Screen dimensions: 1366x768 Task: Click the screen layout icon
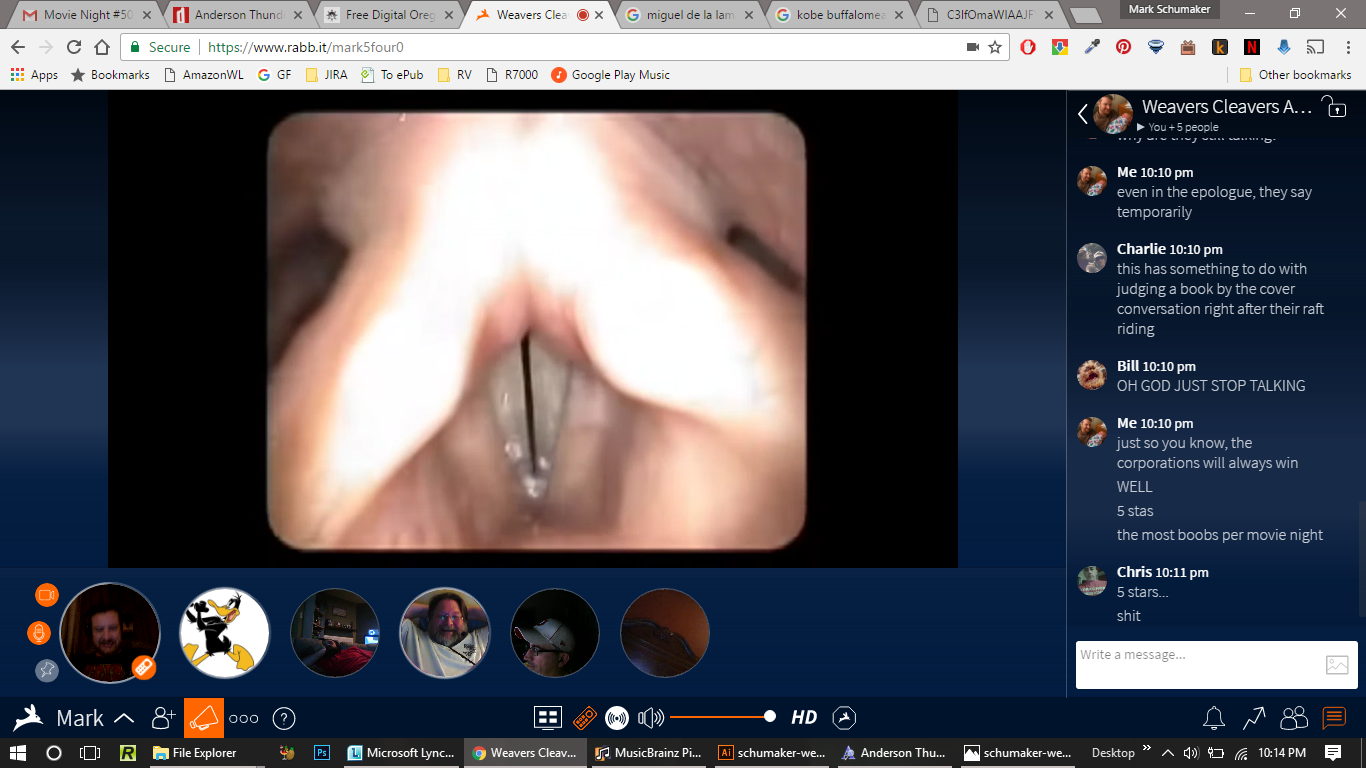(x=547, y=717)
